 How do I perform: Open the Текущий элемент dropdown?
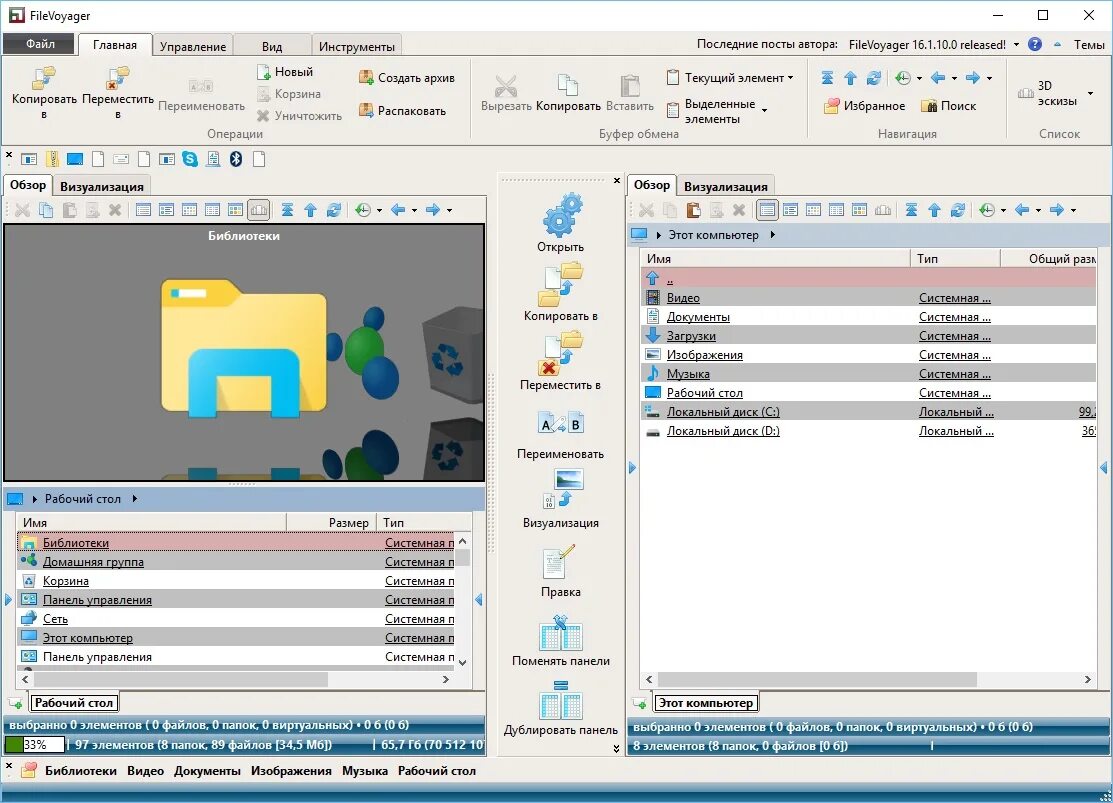(730, 77)
